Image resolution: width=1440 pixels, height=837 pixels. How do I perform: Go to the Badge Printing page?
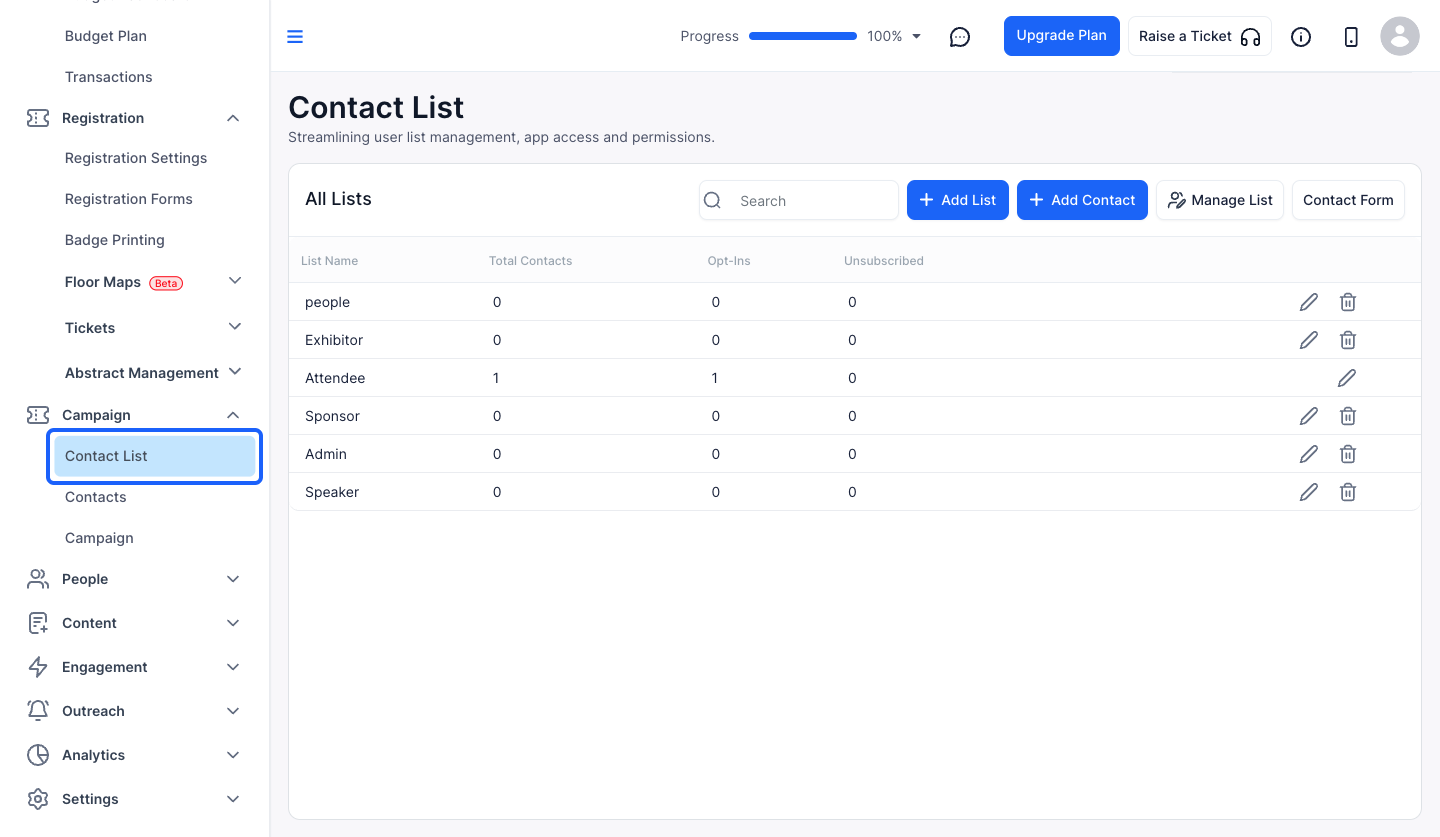click(115, 240)
